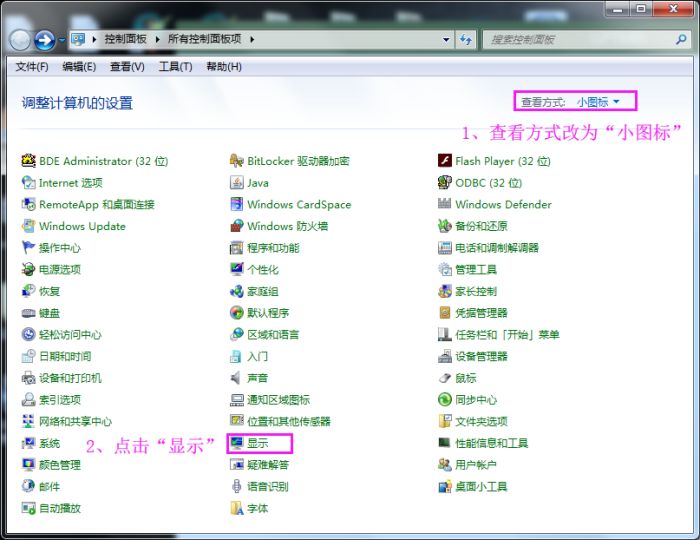Click the Back navigation button
This screenshot has height=540, width=700.
[20, 40]
